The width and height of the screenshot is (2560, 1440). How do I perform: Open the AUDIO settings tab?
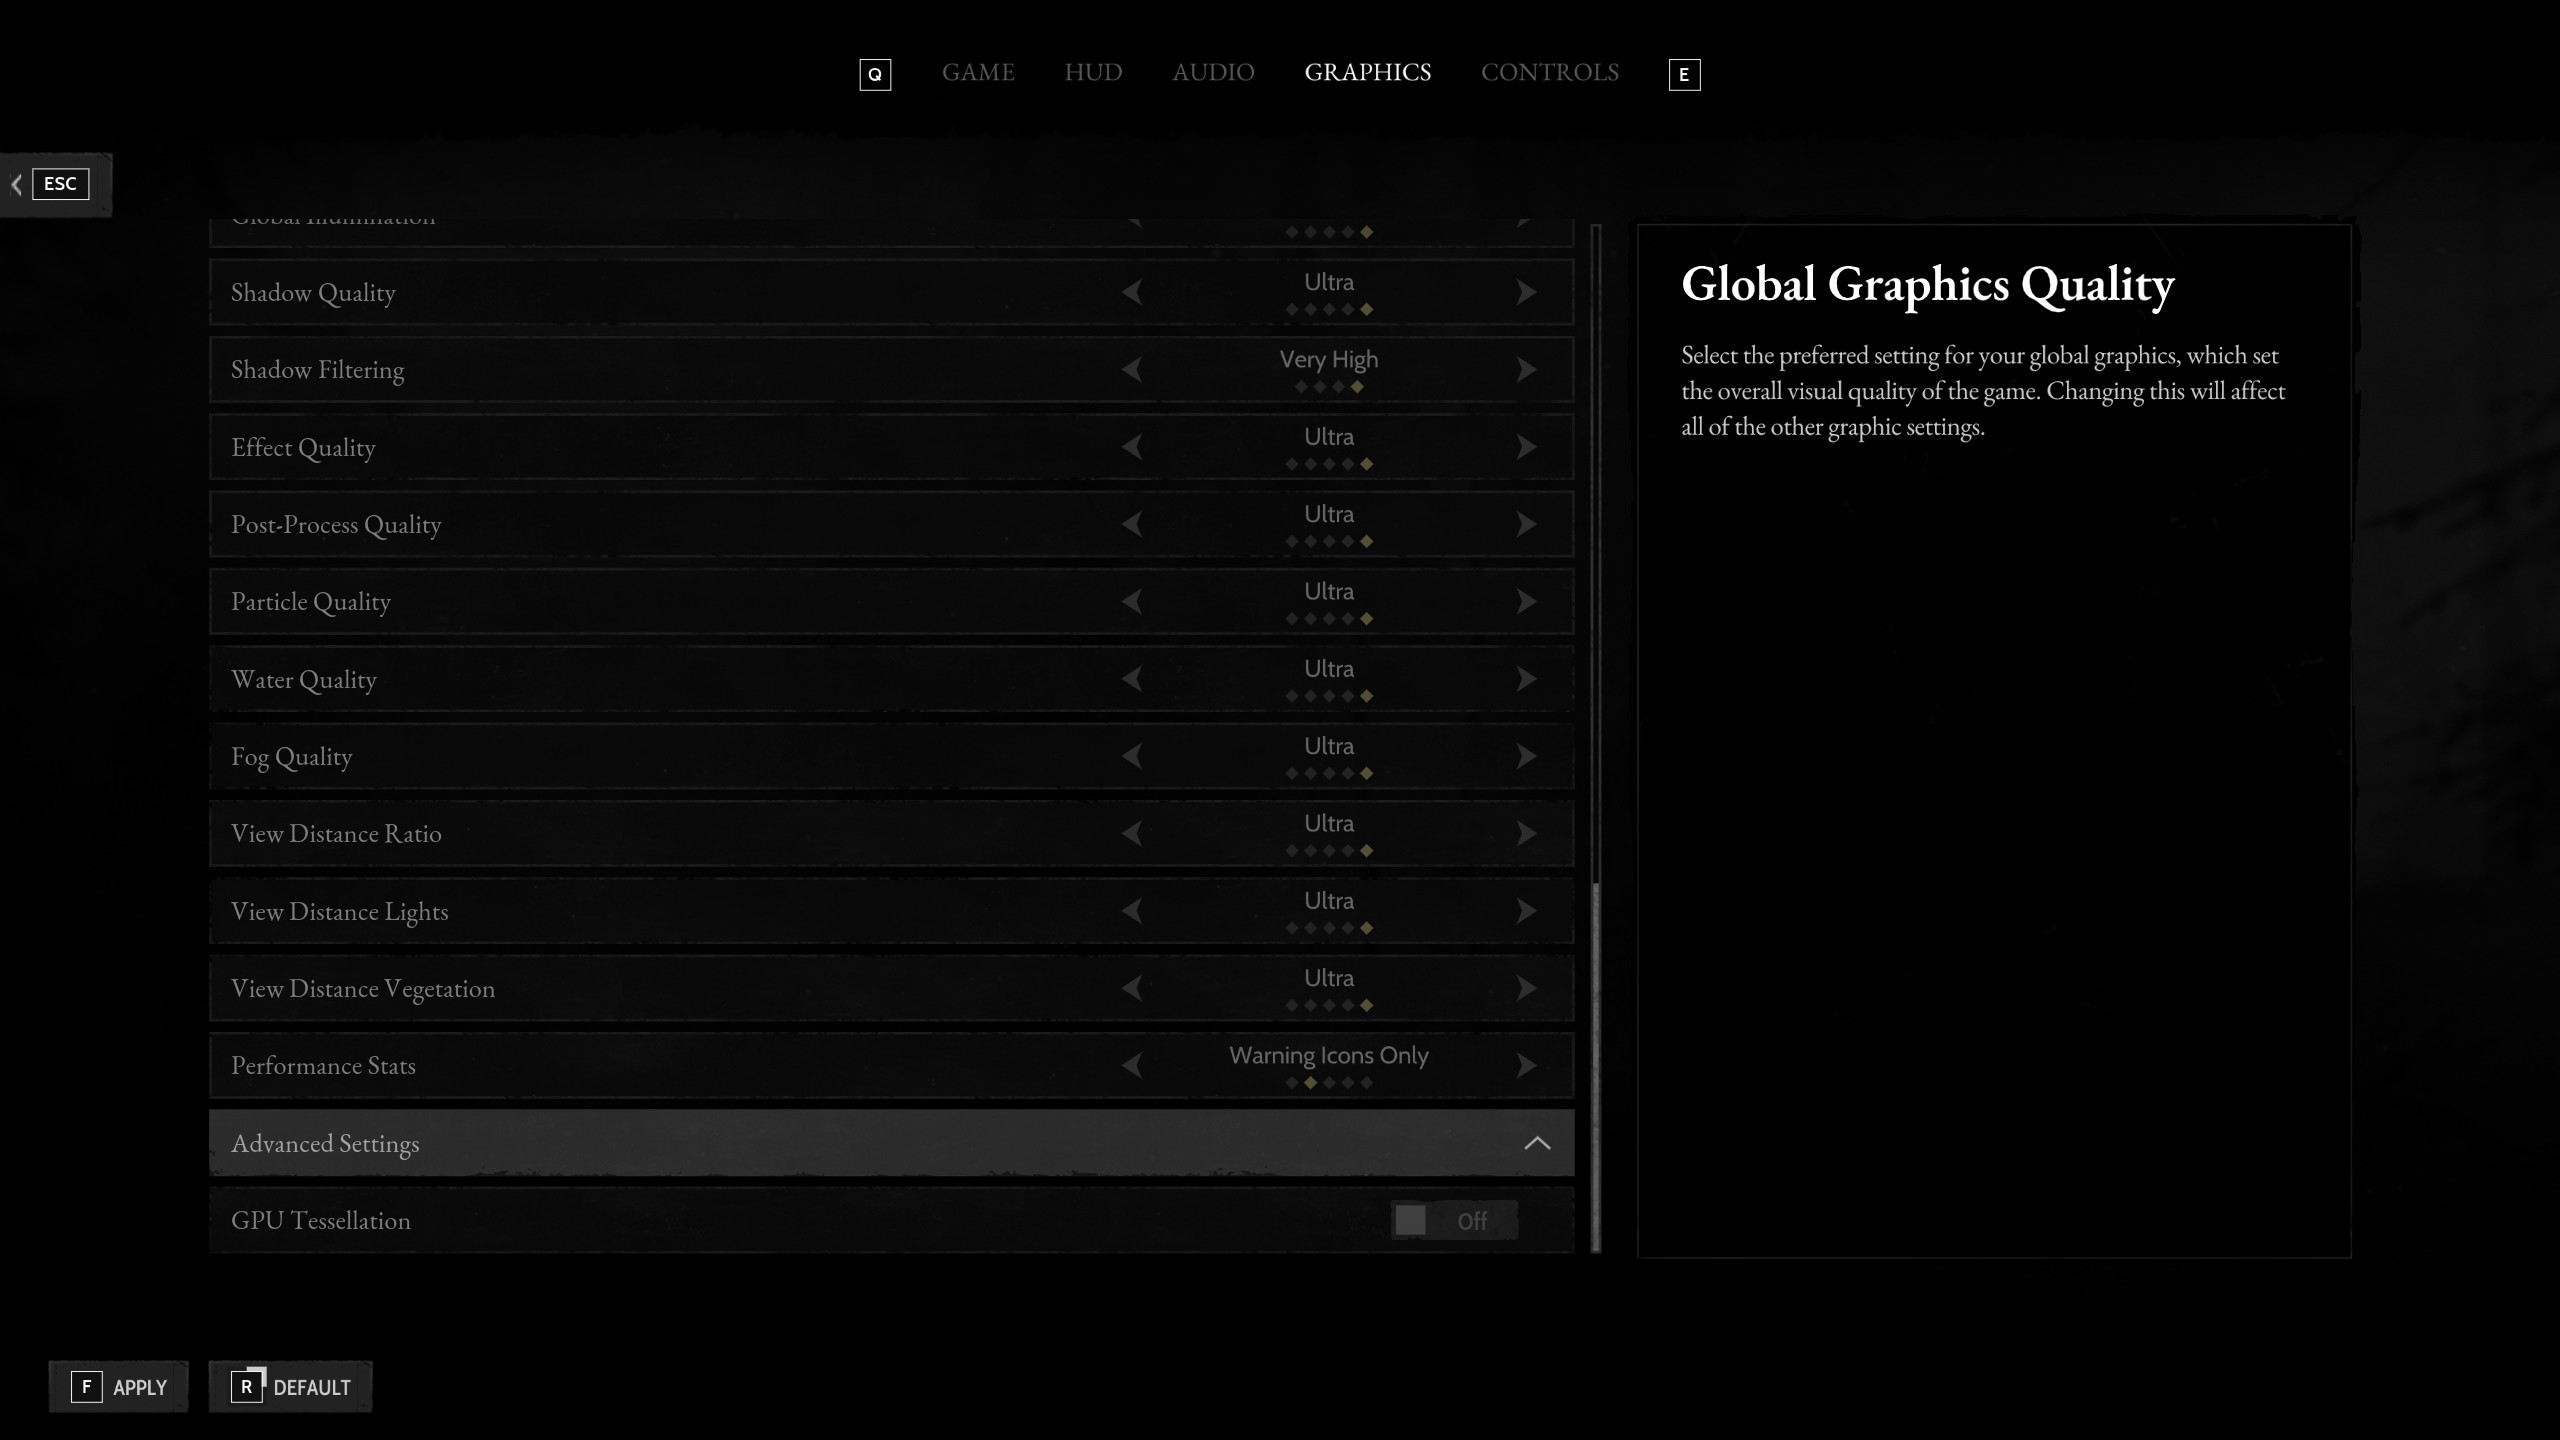click(x=1213, y=73)
